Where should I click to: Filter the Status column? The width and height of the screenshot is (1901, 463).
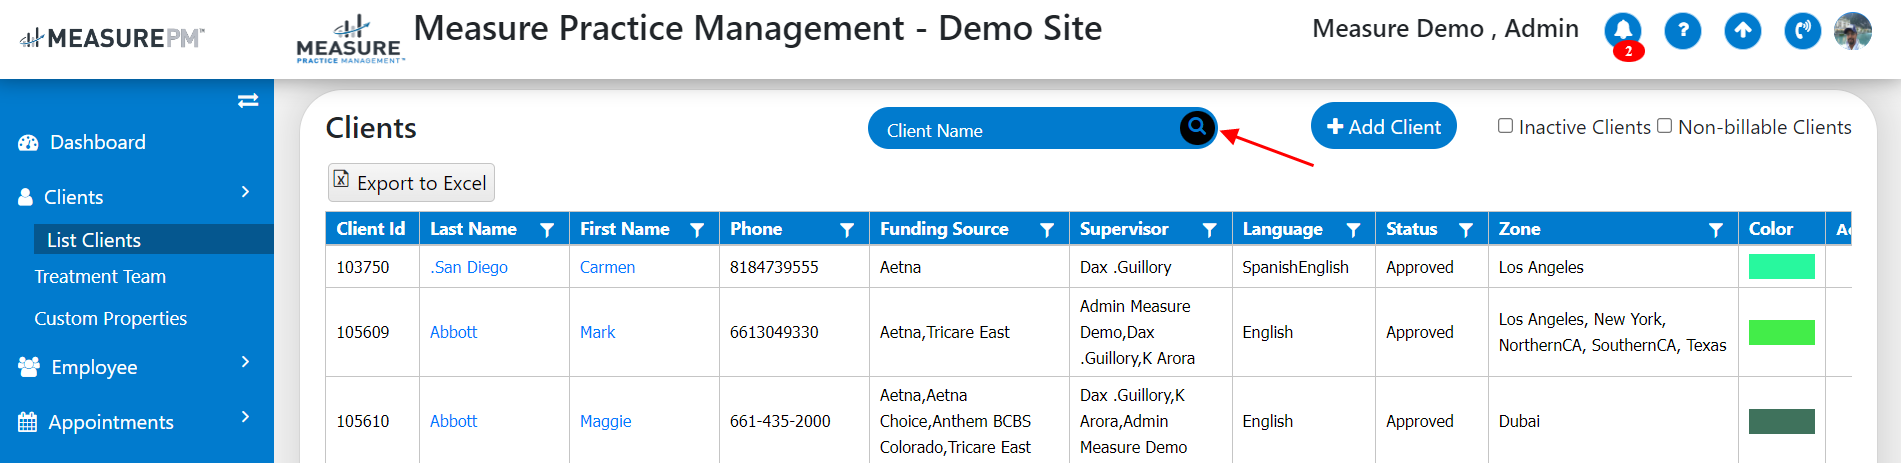1466,230
